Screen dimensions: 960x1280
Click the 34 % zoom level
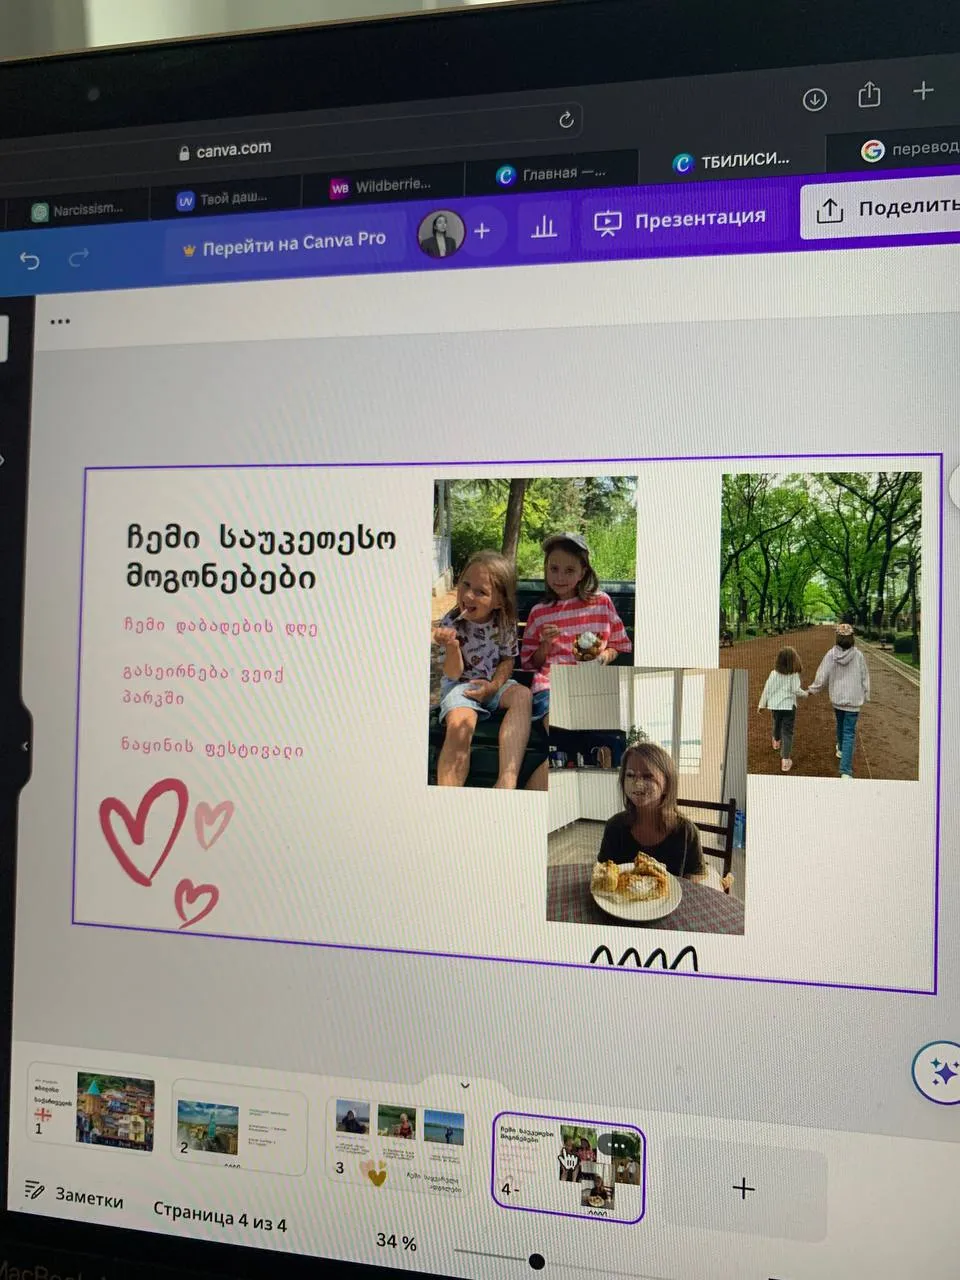[396, 1241]
